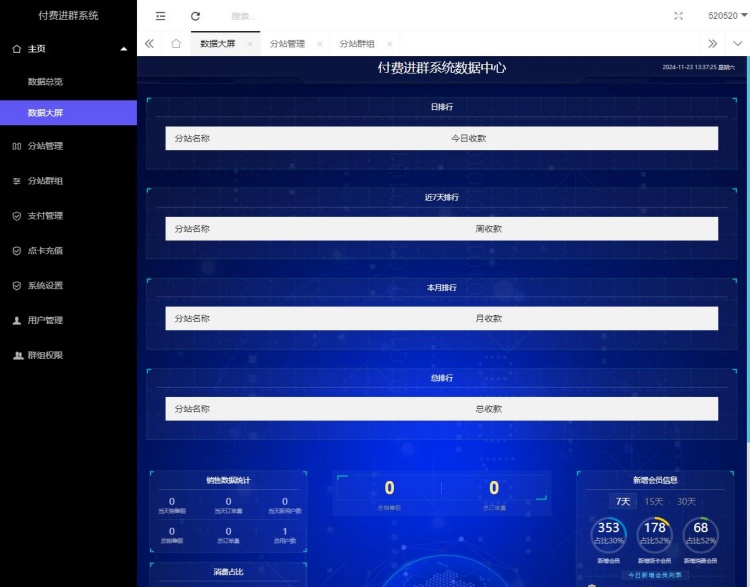This screenshot has height=587, width=750.
Task: Click the shield icon beside 点卡充值
Action: pyautogui.click(x=17, y=251)
